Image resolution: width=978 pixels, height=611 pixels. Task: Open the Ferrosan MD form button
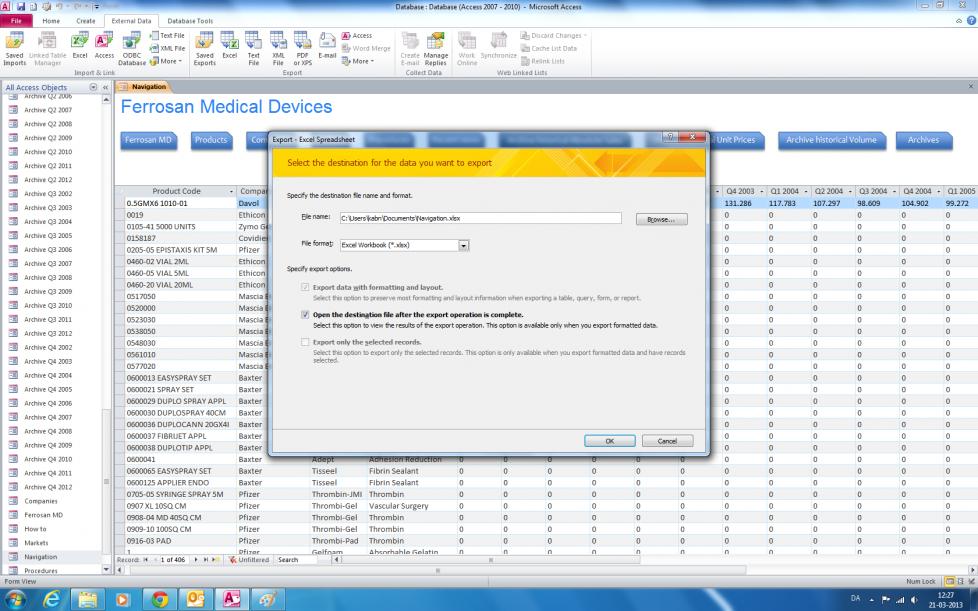point(148,140)
